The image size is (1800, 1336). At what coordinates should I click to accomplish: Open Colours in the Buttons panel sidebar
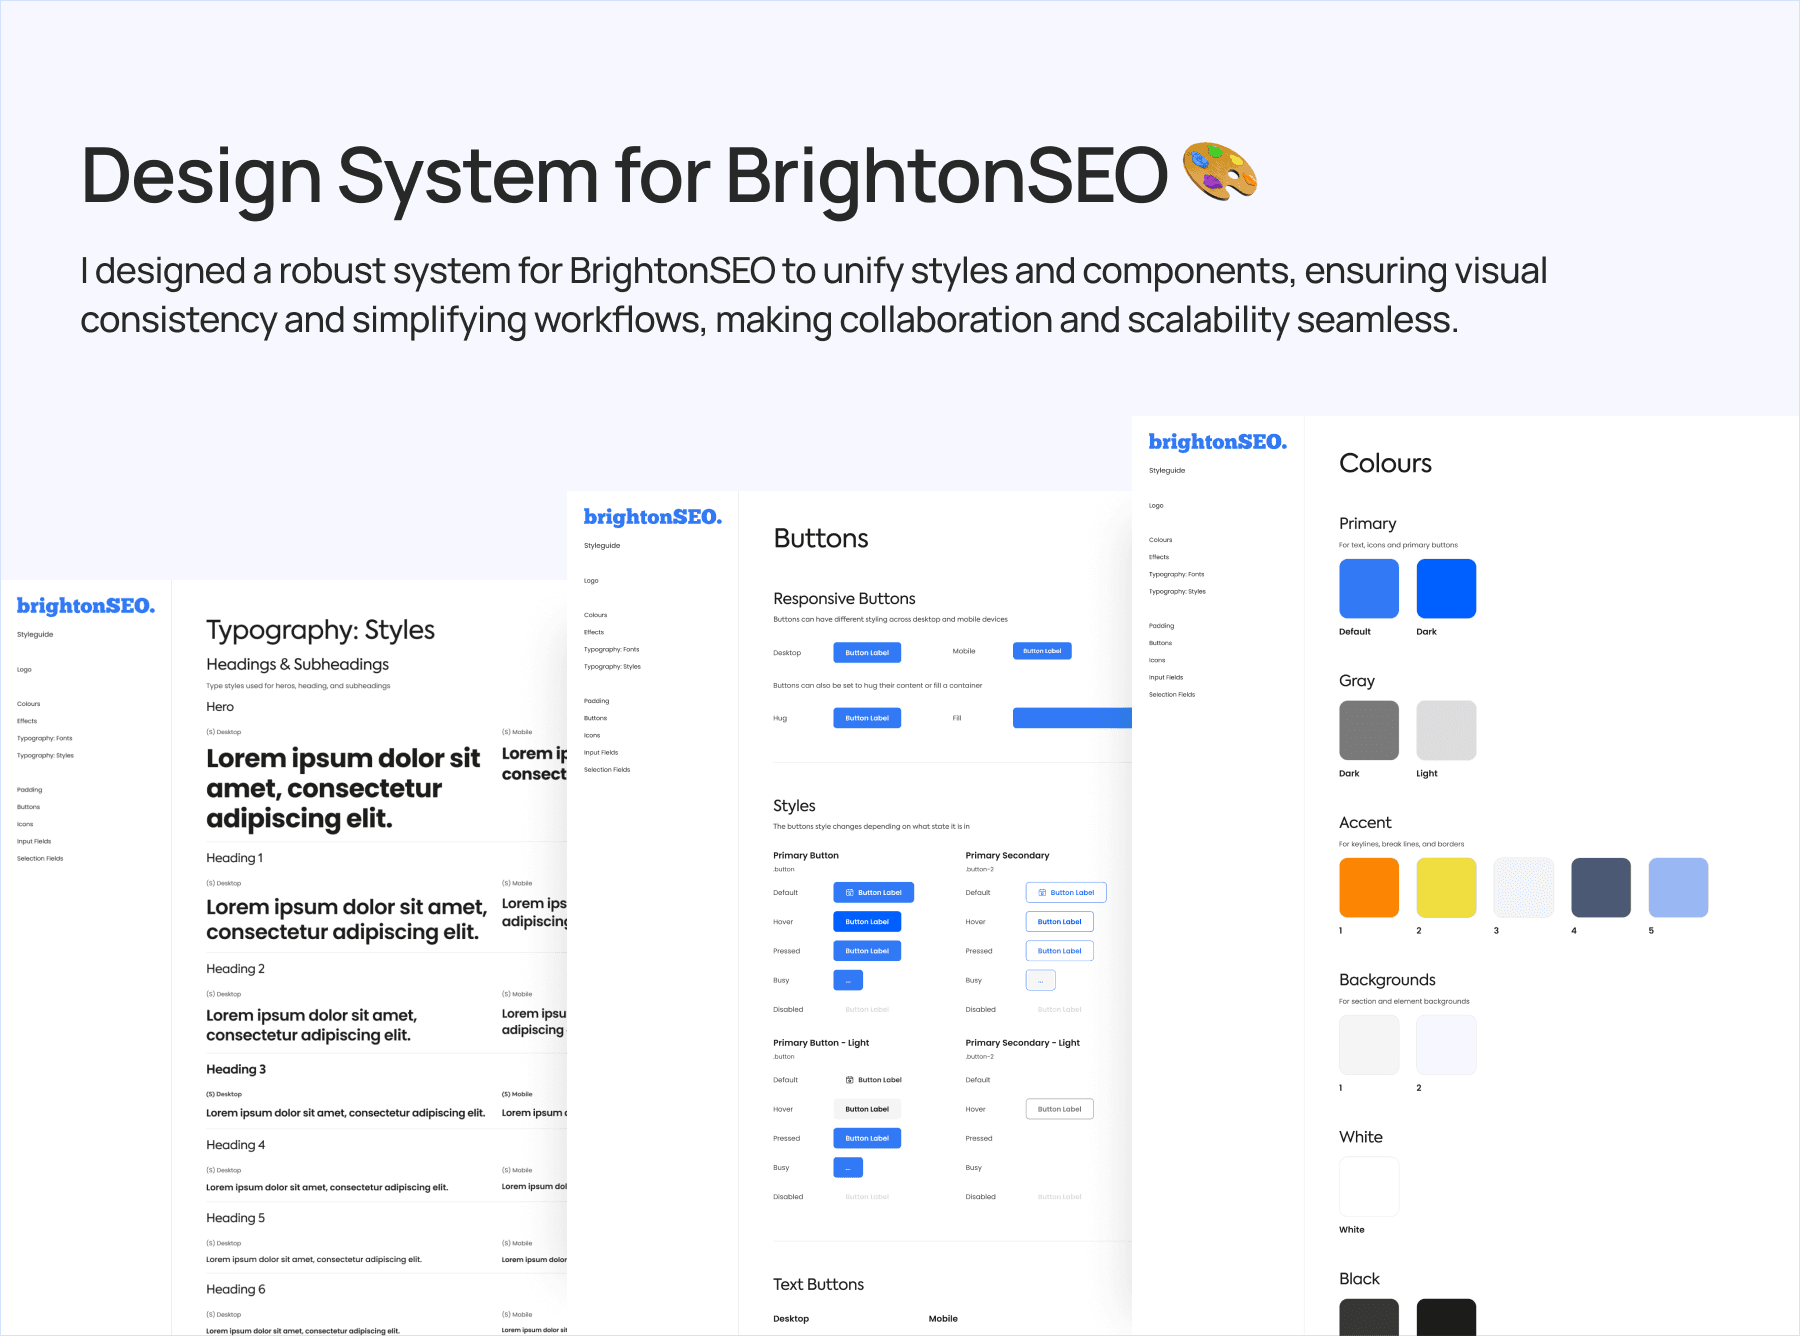tap(596, 615)
